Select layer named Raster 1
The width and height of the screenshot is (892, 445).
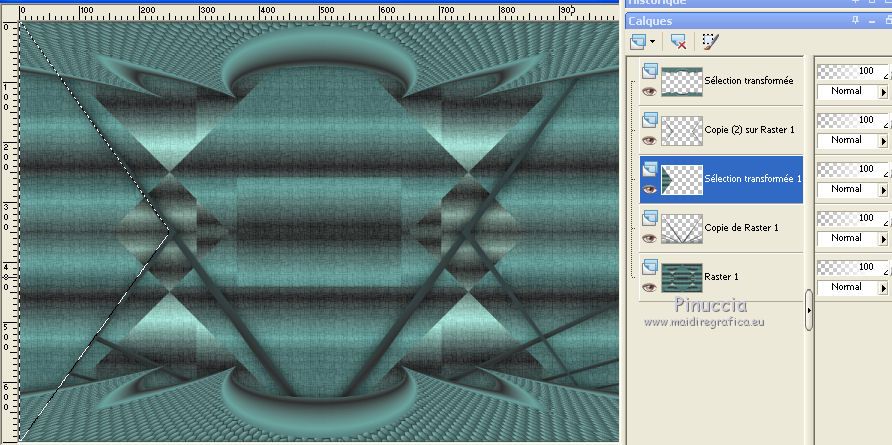pyautogui.click(x=721, y=277)
